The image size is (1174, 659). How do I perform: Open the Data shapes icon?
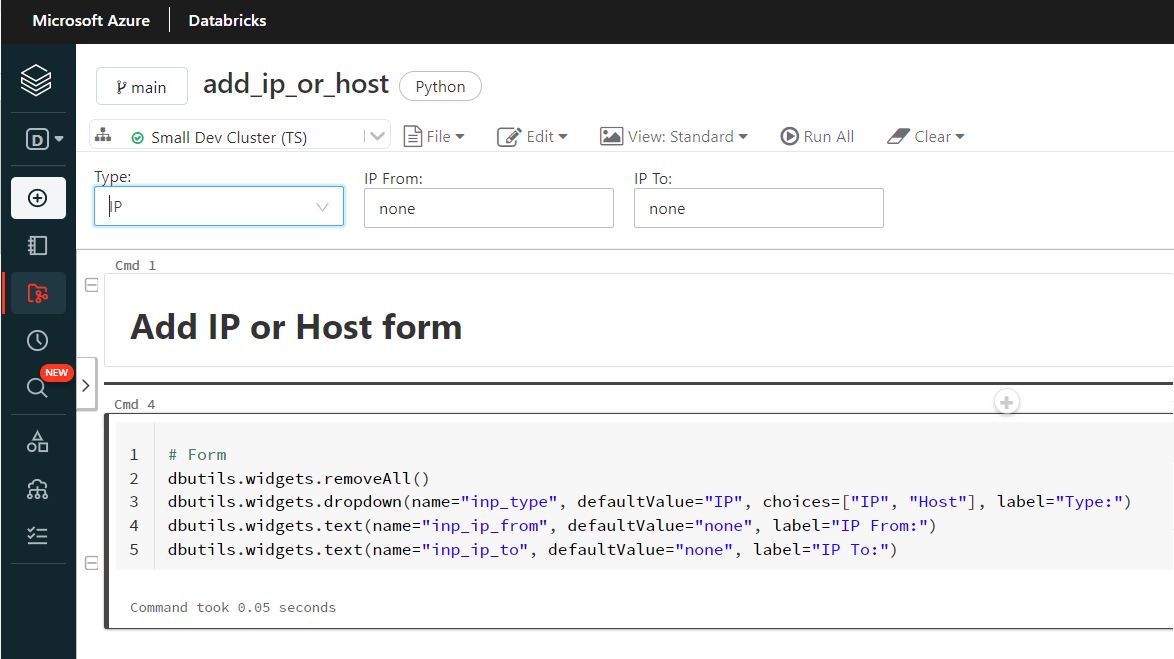tap(37, 442)
